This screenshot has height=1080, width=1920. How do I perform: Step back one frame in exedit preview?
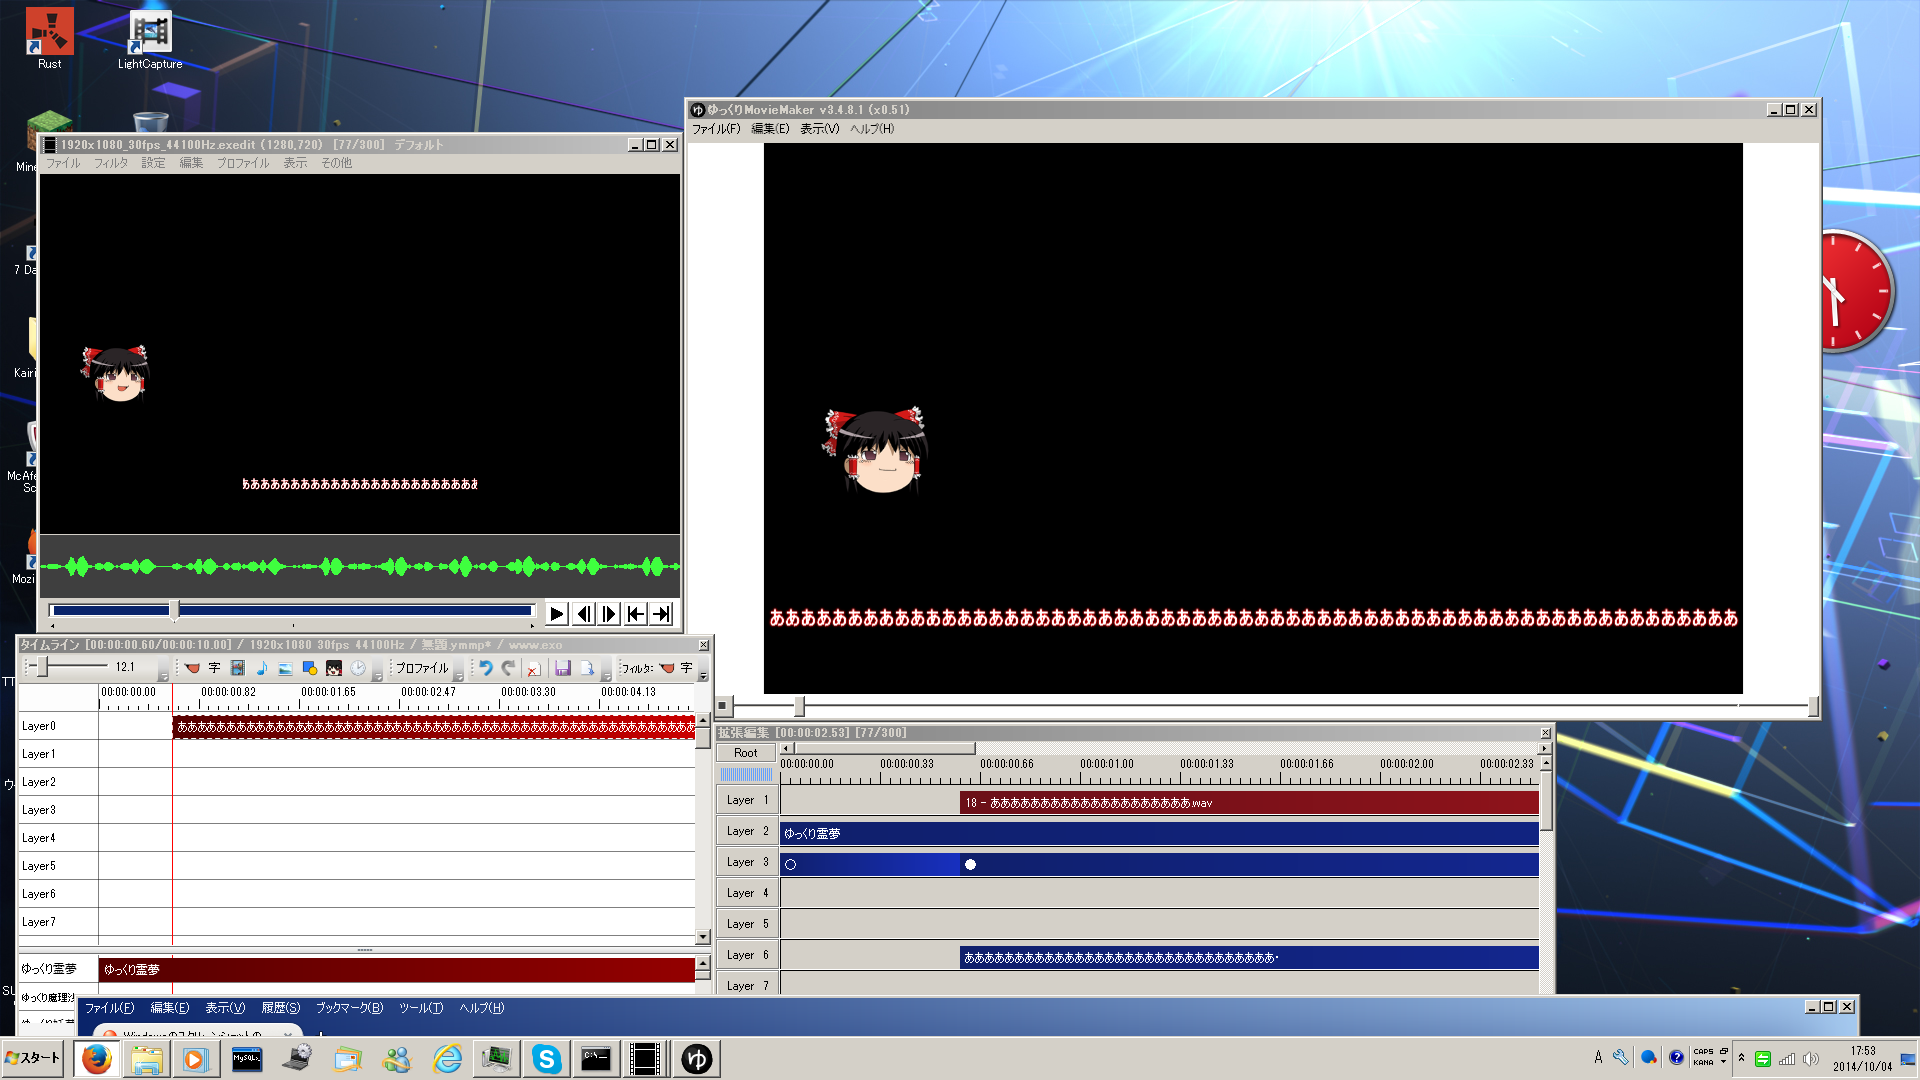(584, 614)
